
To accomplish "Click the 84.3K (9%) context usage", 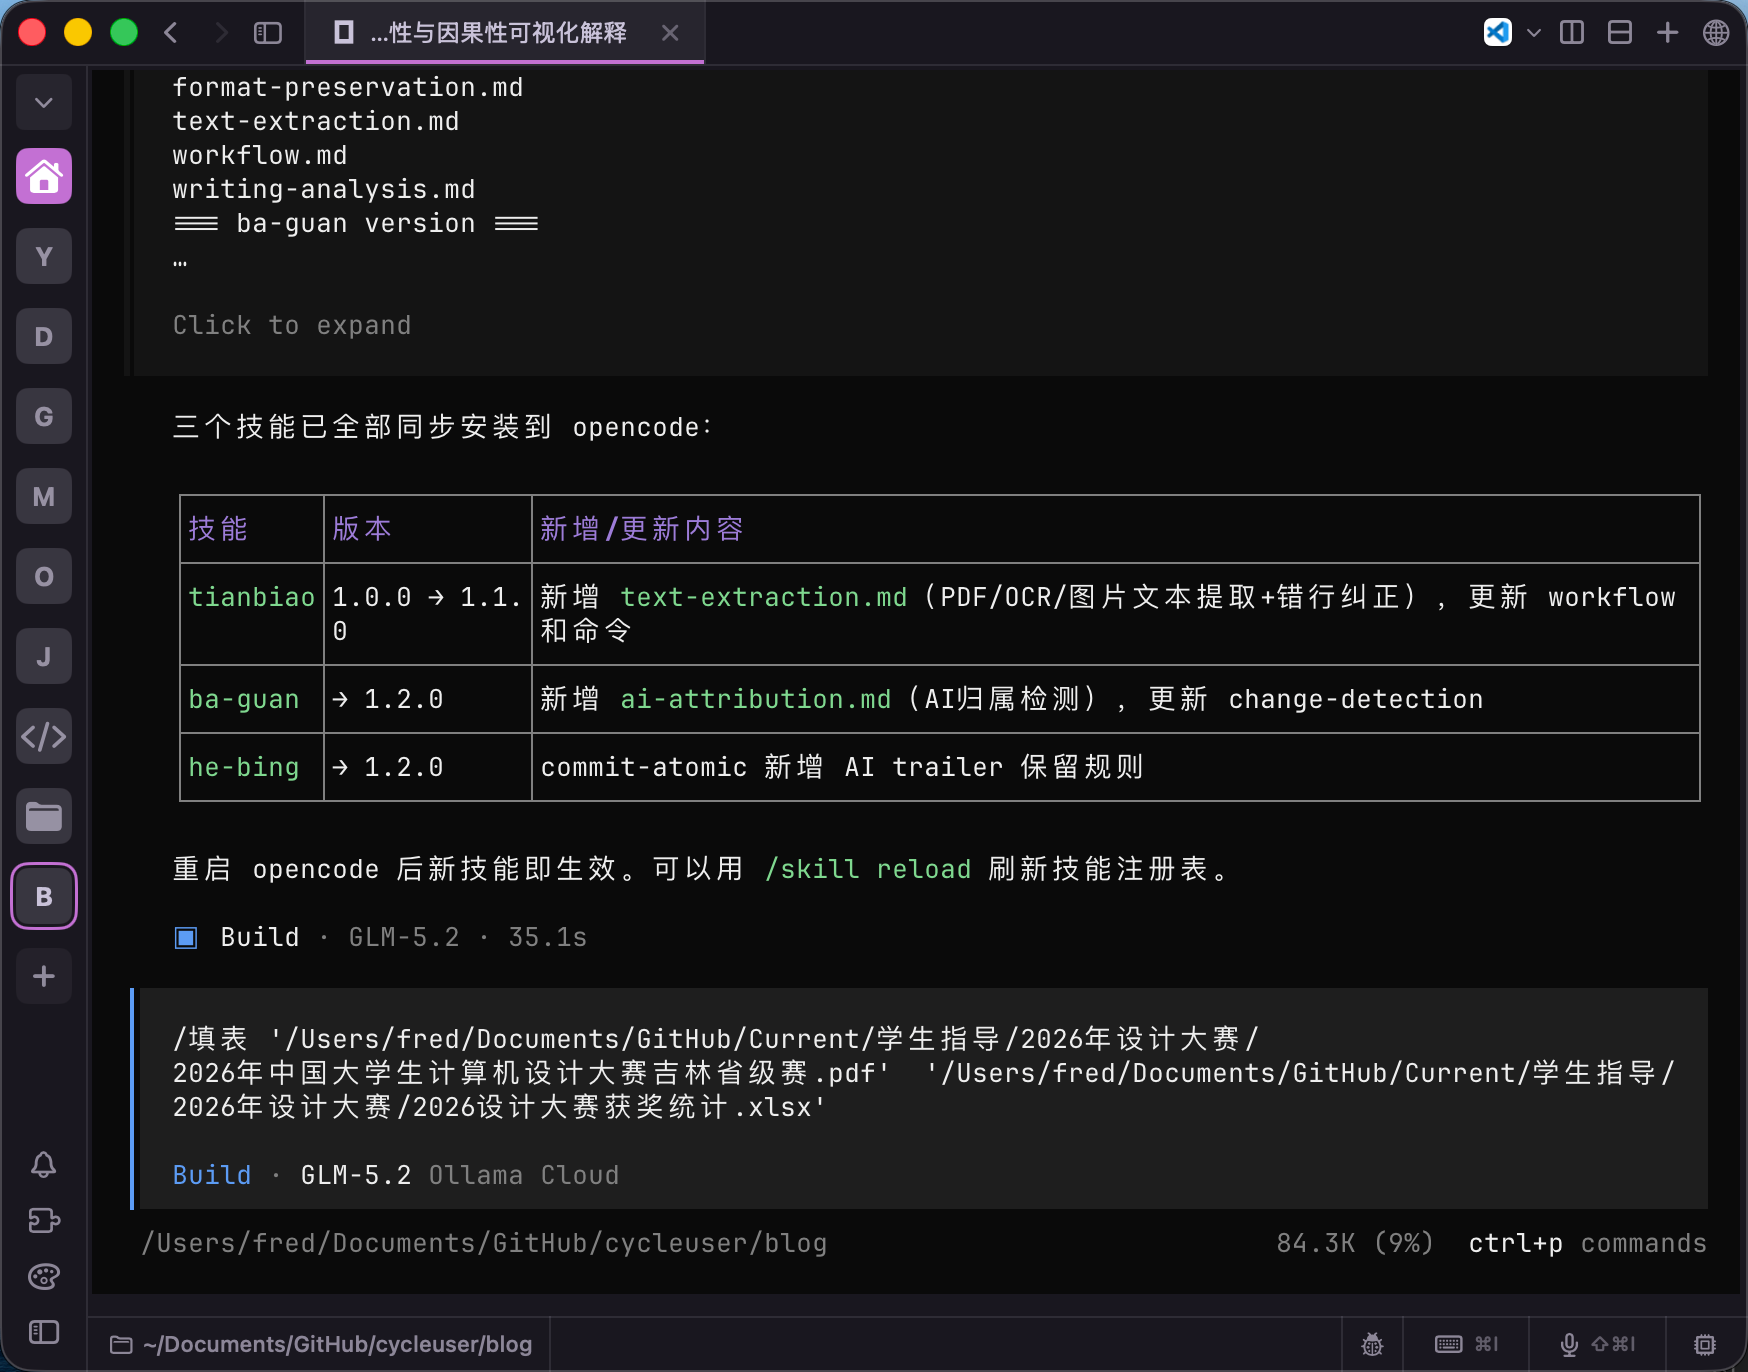I will coord(1355,1243).
